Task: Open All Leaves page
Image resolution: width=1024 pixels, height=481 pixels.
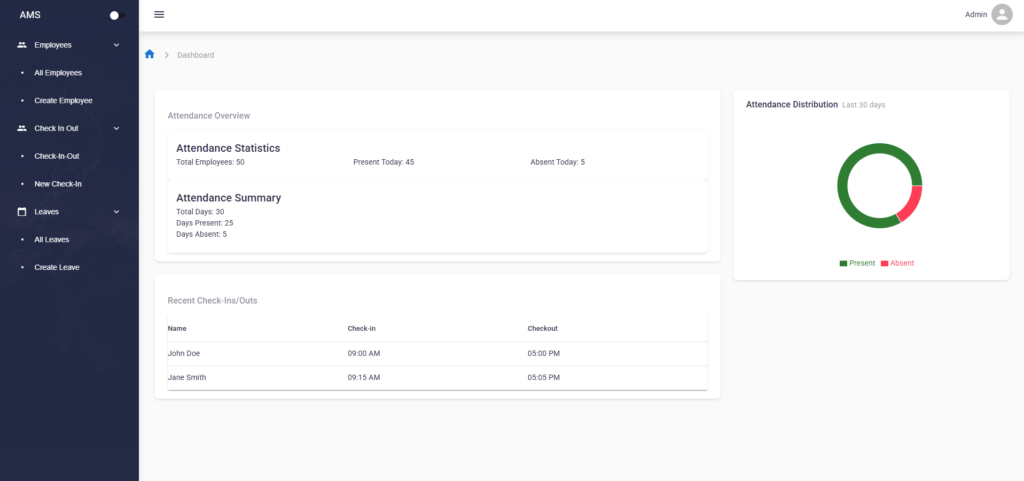Action: coord(52,240)
